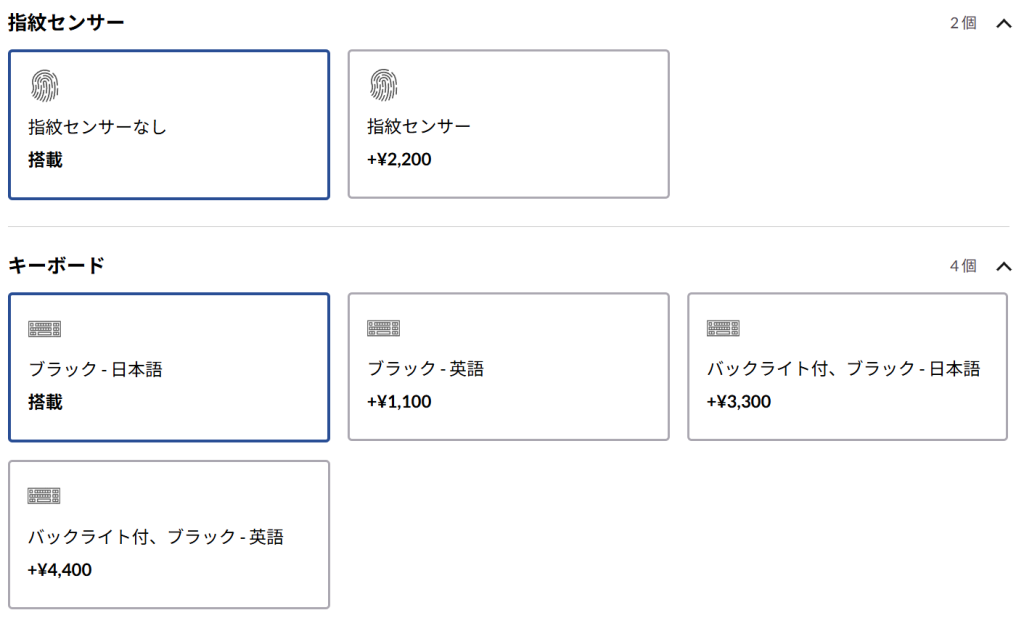Select ブラック - 日本語 keyboard option

coord(169,367)
